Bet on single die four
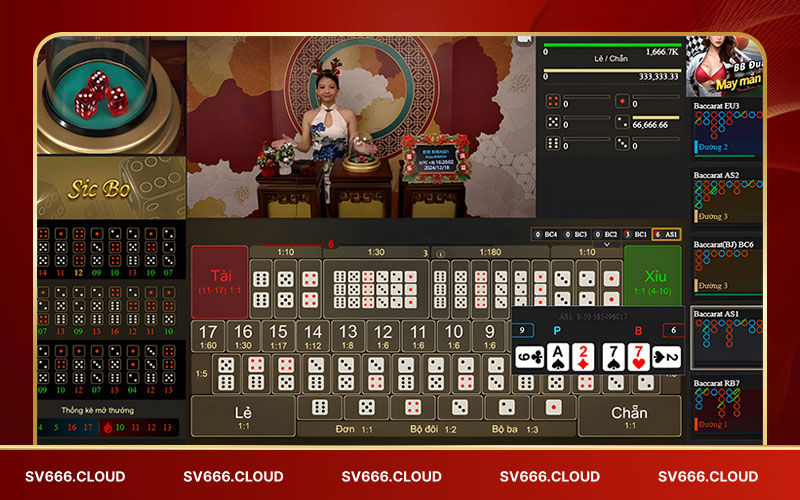This screenshot has width=800, height=500. pyautogui.click(x=413, y=408)
